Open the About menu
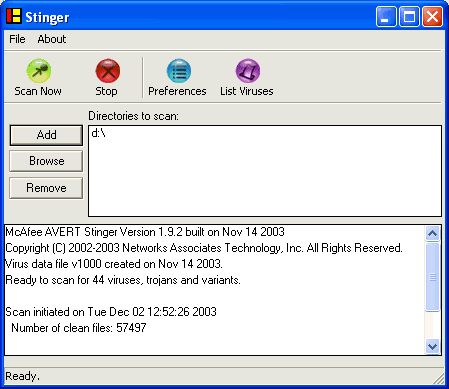The image size is (449, 389). point(52,39)
